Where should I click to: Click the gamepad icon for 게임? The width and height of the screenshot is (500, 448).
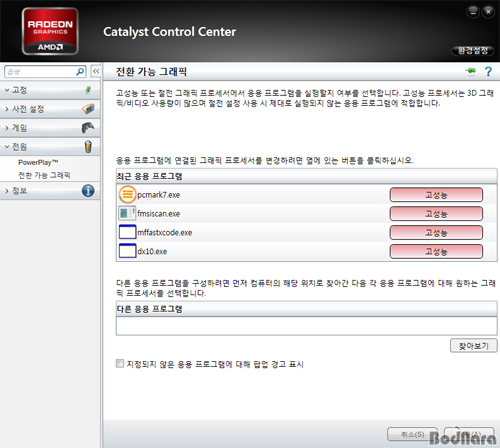tap(88, 128)
